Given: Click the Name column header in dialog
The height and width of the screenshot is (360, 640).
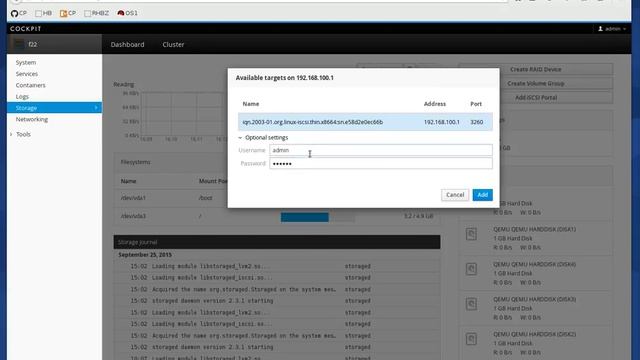Looking at the screenshot, I should coord(251,104).
